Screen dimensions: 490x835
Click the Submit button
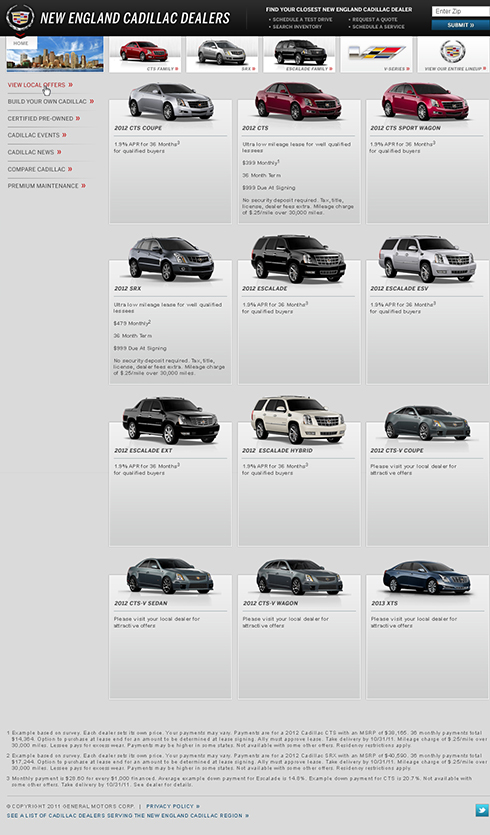(x=460, y=25)
